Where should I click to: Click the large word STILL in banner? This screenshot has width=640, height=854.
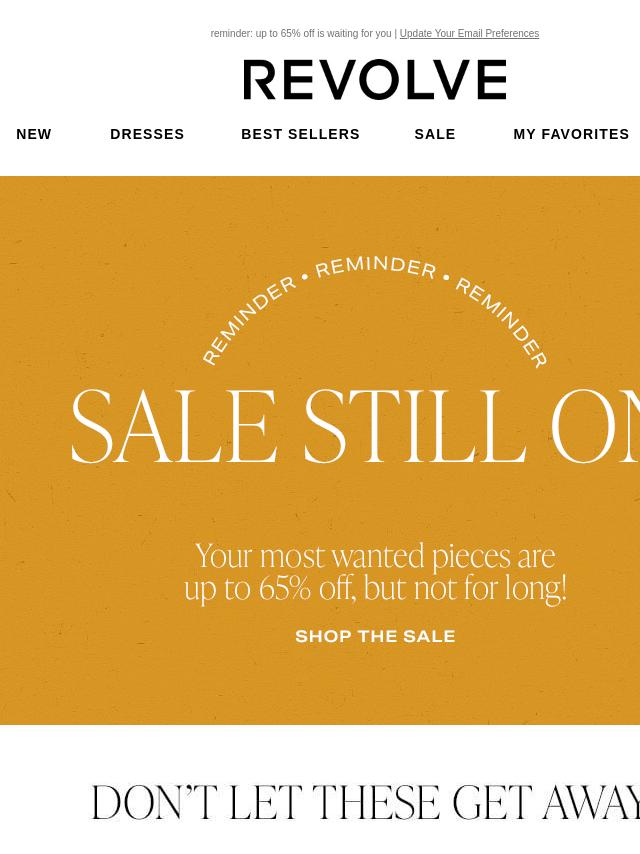(x=415, y=426)
